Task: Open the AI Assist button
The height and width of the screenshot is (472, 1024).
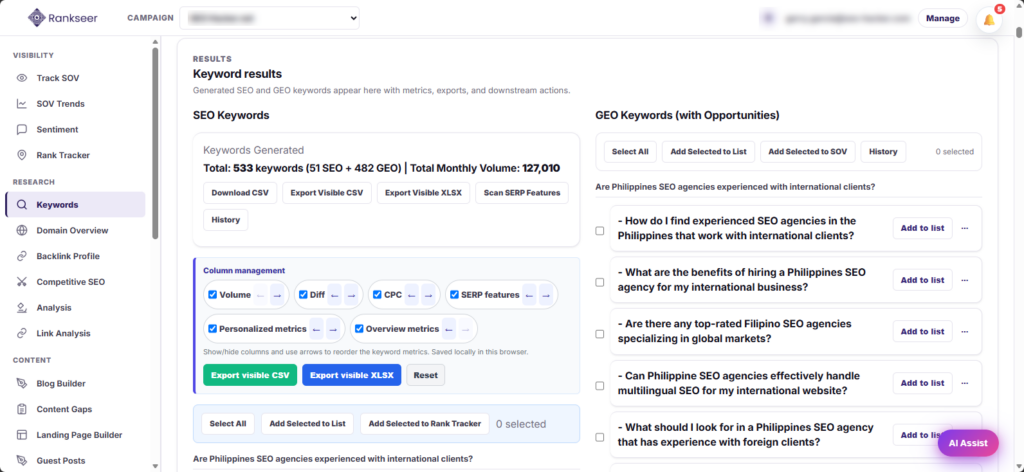Action: click(x=968, y=443)
